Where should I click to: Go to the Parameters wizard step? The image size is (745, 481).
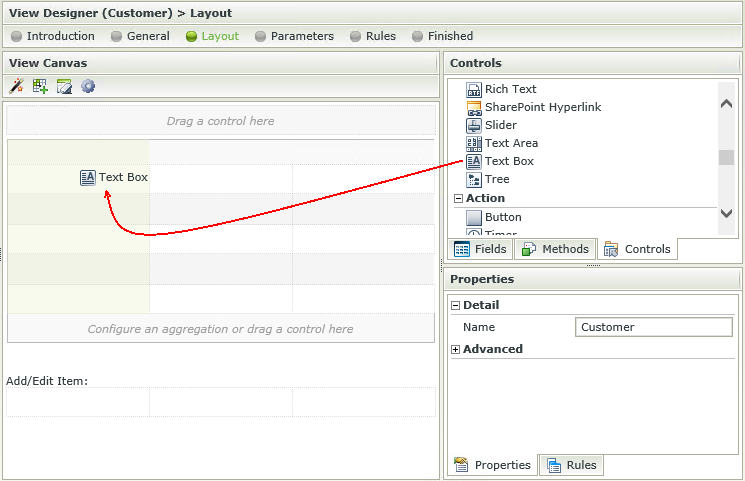[295, 36]
